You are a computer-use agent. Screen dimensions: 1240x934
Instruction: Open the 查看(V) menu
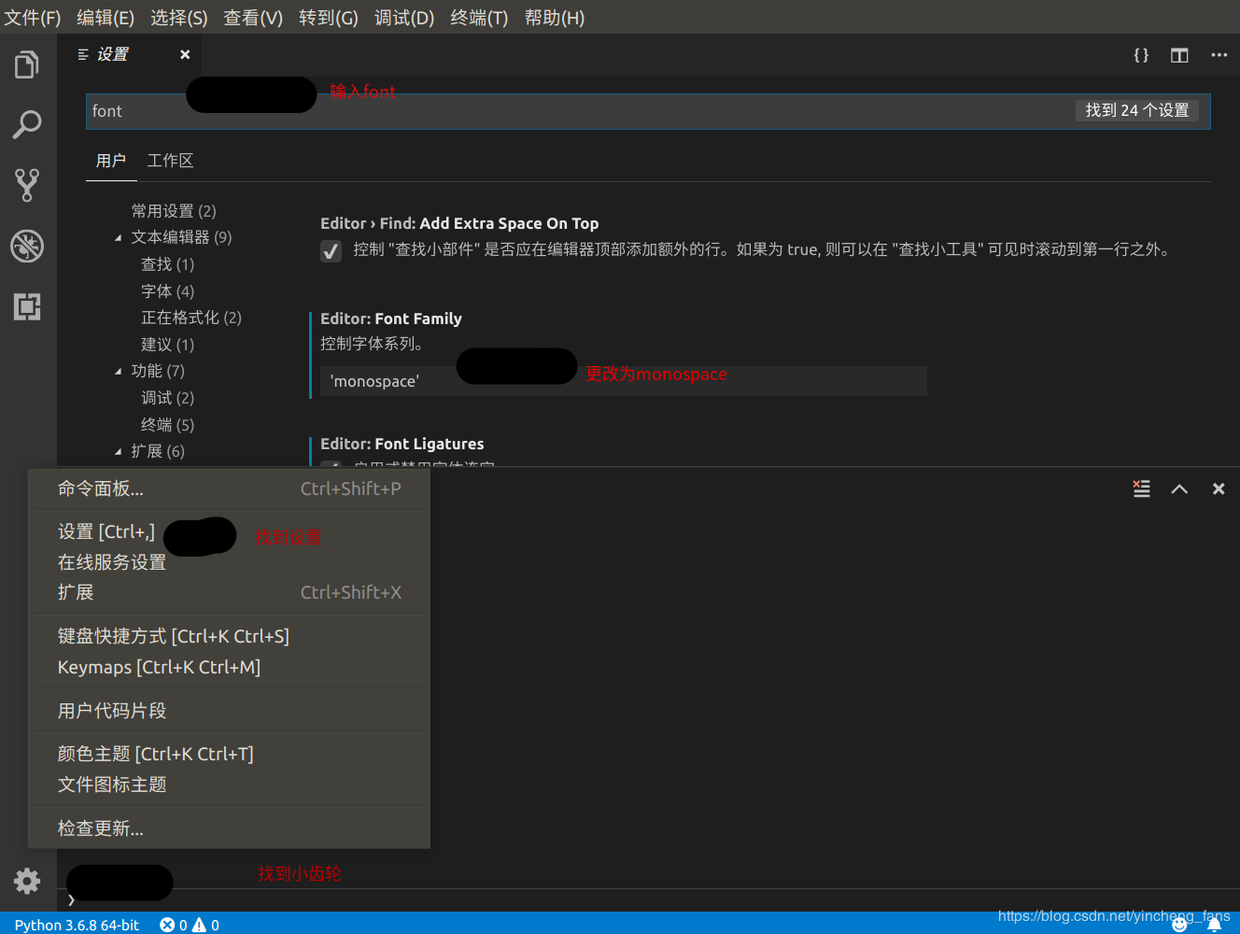pos(253,17)
